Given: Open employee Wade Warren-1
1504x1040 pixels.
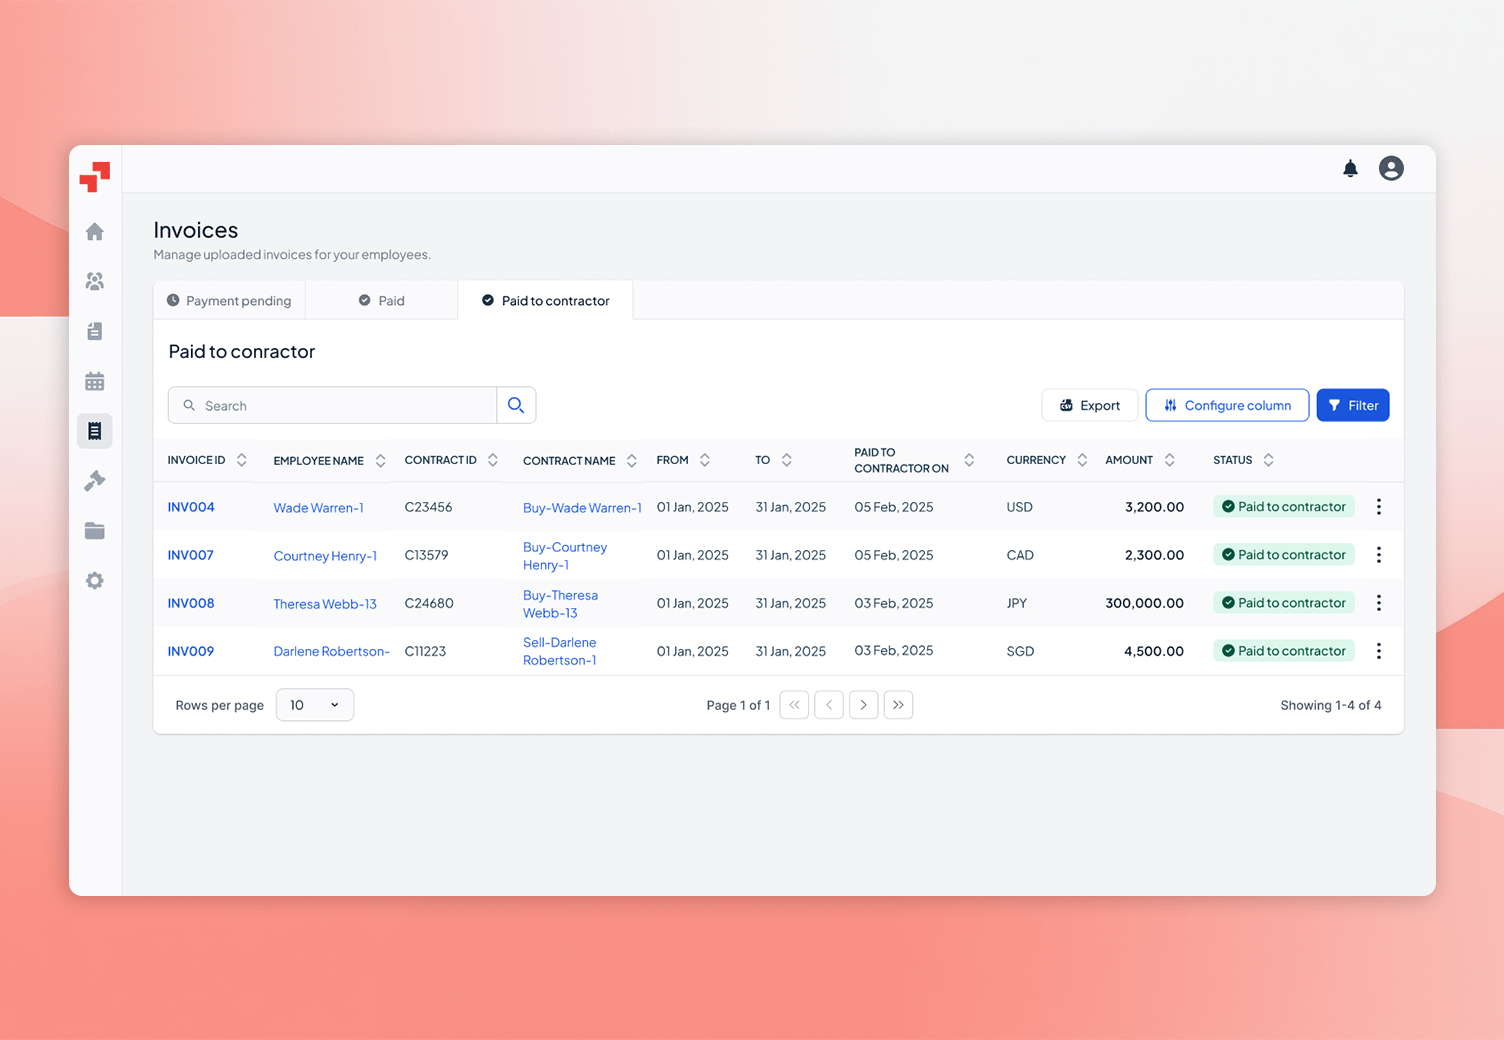Looking at the screenshot, I should click(x=319, y=508).
